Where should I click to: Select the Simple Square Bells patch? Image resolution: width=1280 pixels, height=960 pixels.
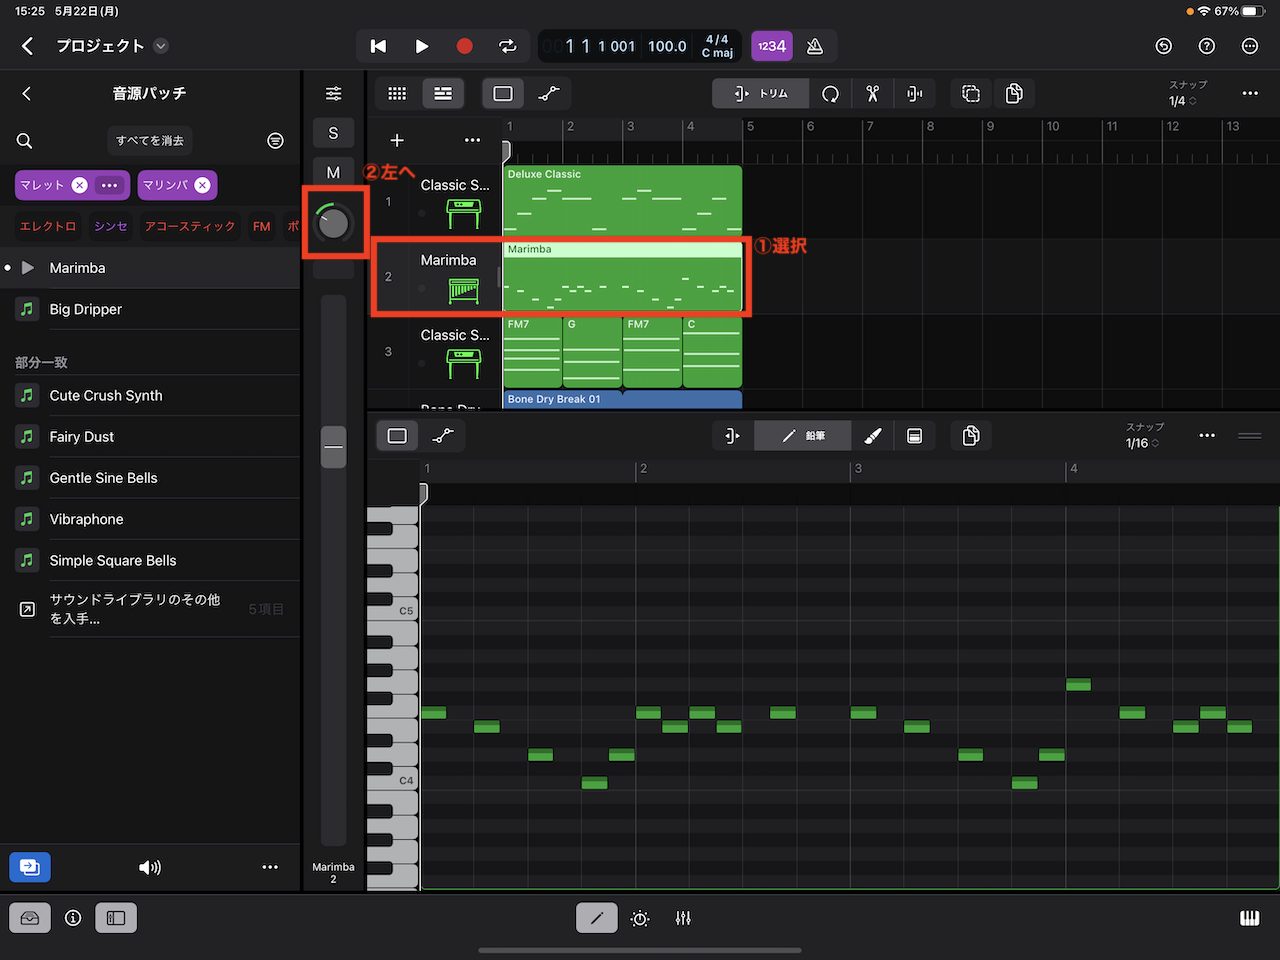tap(150, 560)
